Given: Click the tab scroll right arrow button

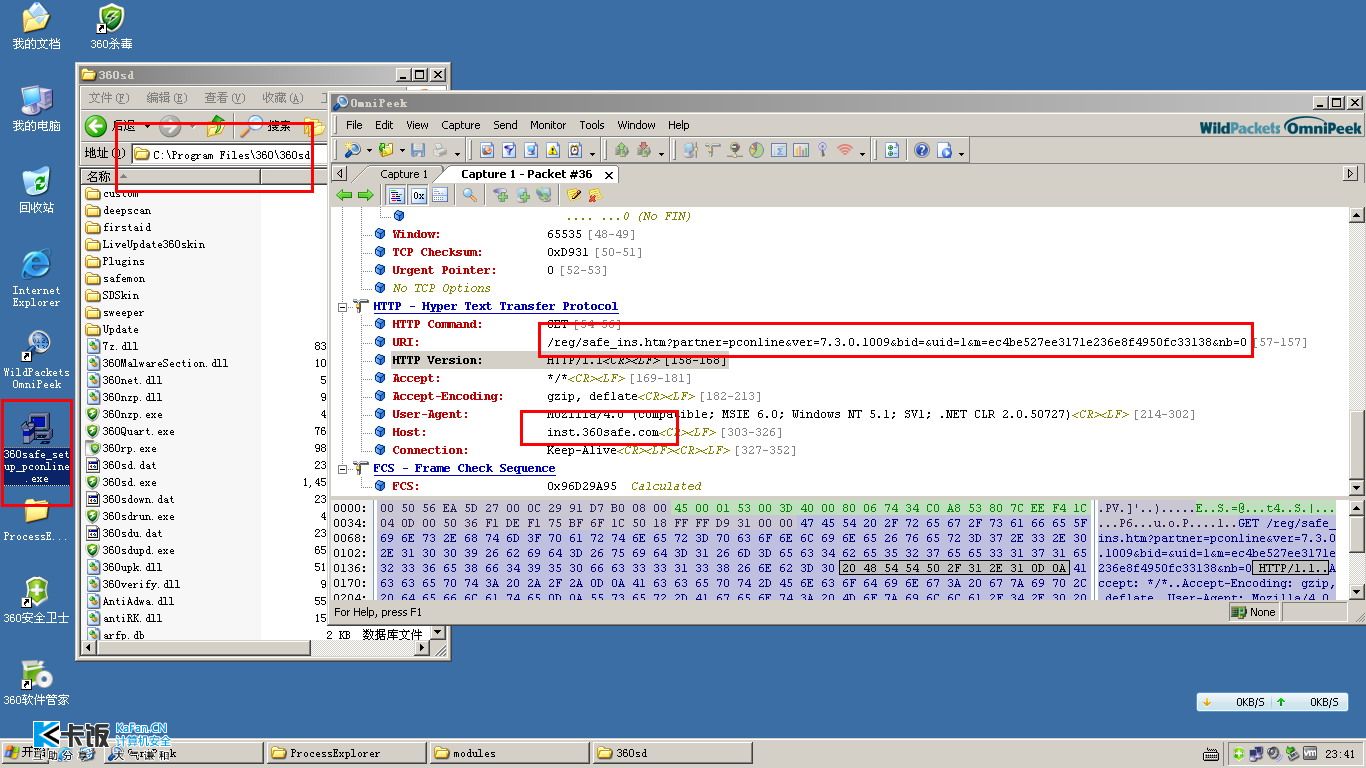Looking at the screenshot, I should pos(1350,174).
